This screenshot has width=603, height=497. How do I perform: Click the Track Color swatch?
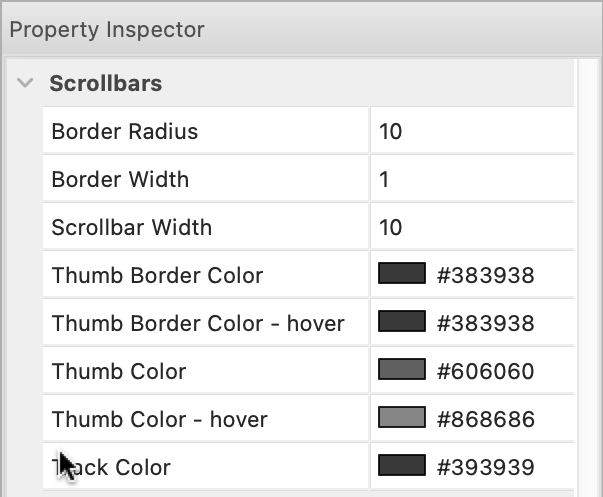coord(402,466)
